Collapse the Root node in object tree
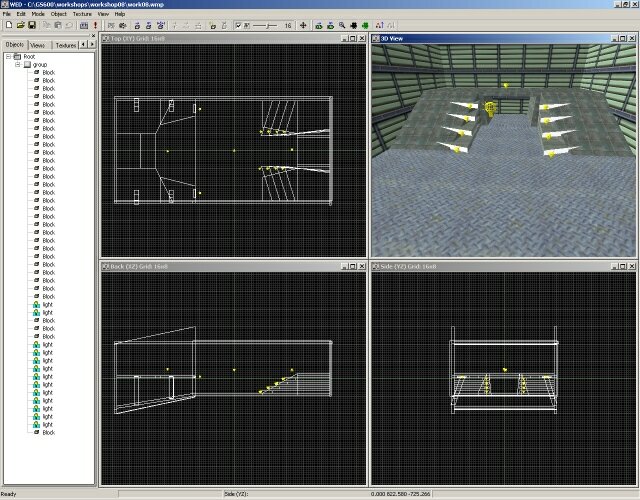This screenshot has width=640, height=500. [x=8, y=57]
